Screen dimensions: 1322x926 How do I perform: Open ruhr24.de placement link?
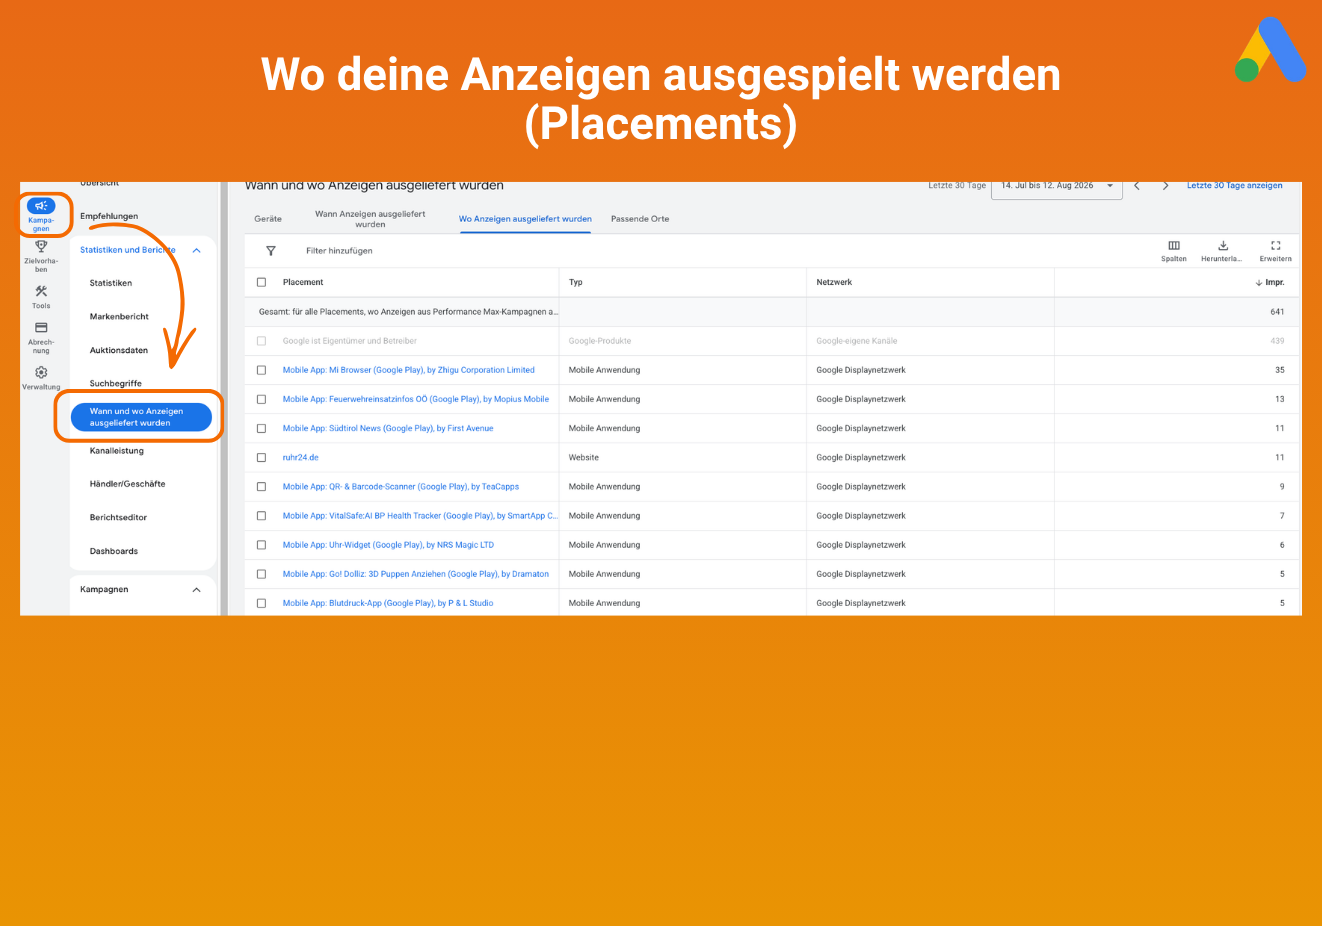click(300, 457)
